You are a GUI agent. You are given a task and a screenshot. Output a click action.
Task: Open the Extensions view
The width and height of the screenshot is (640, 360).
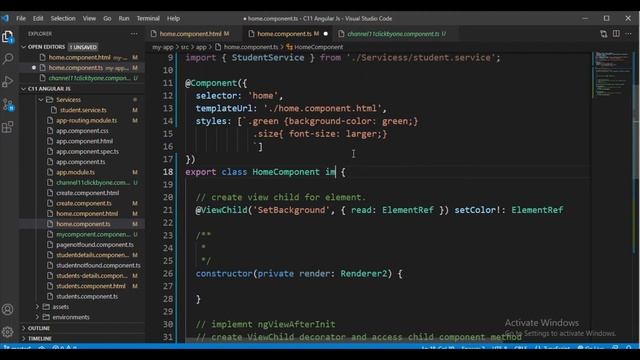pos(7,127)
